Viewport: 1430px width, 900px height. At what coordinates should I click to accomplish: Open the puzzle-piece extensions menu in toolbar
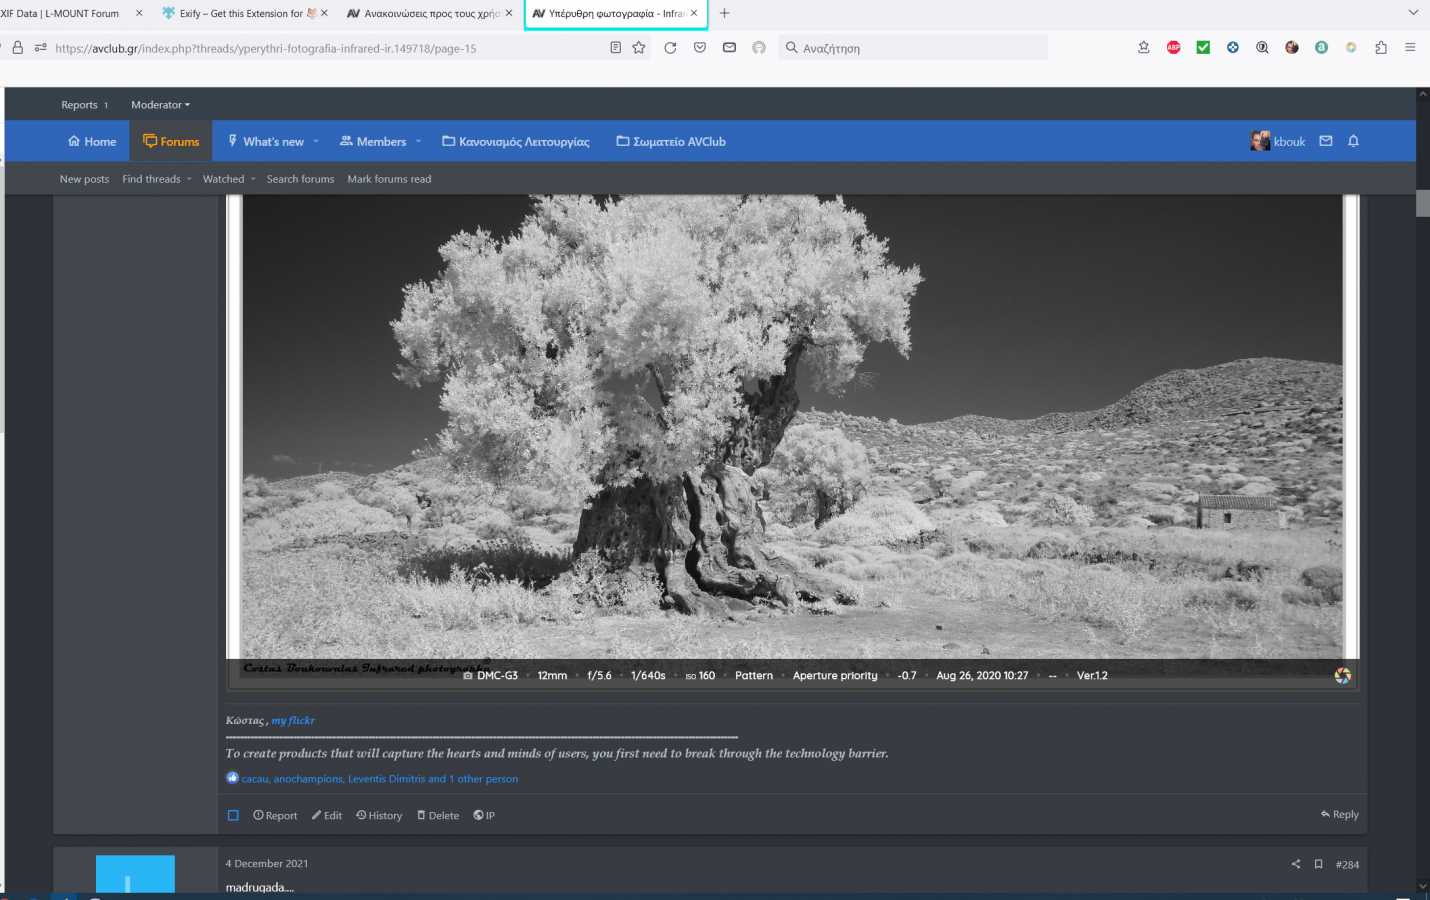tap(1381, 47)
